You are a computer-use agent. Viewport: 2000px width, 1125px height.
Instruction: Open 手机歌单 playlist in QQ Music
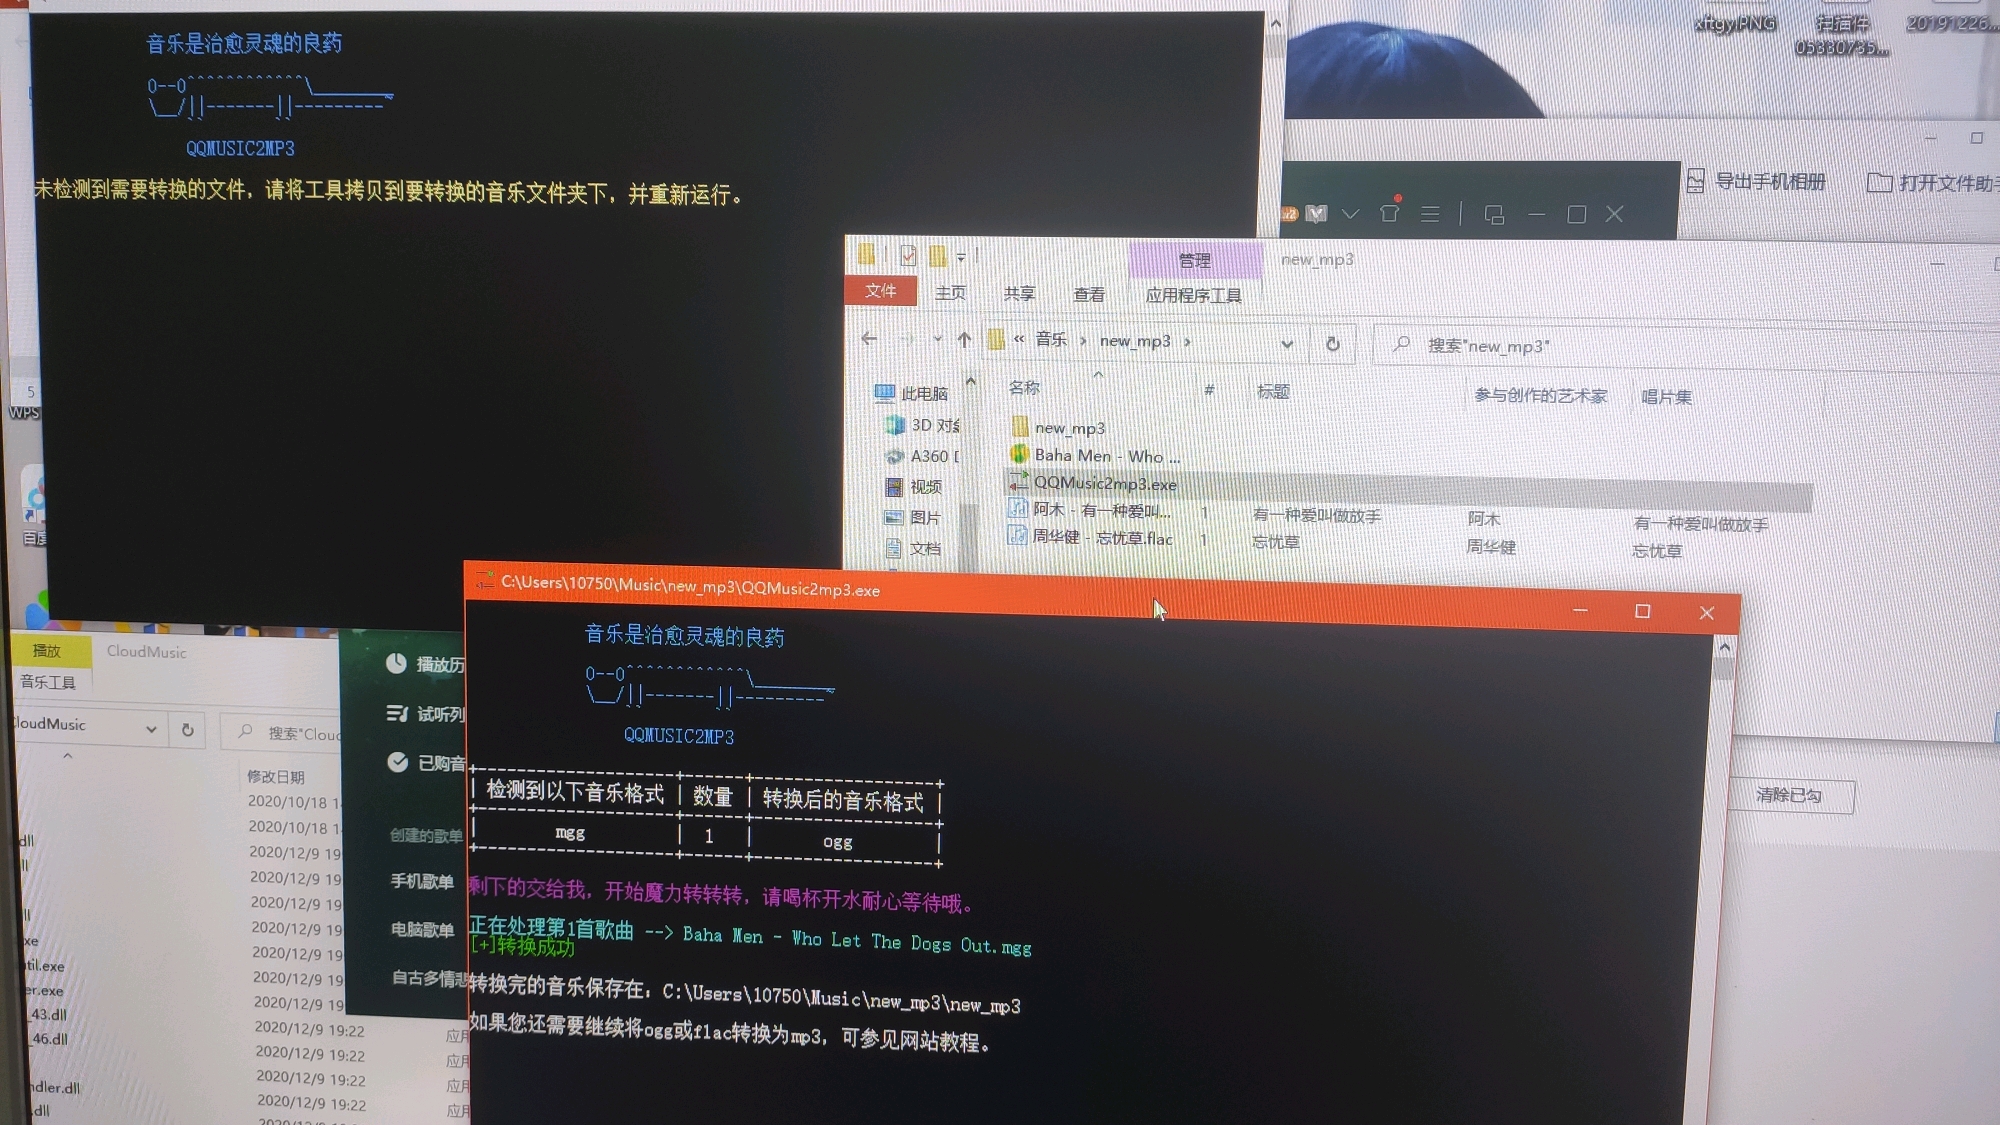(x=422, y=881)
